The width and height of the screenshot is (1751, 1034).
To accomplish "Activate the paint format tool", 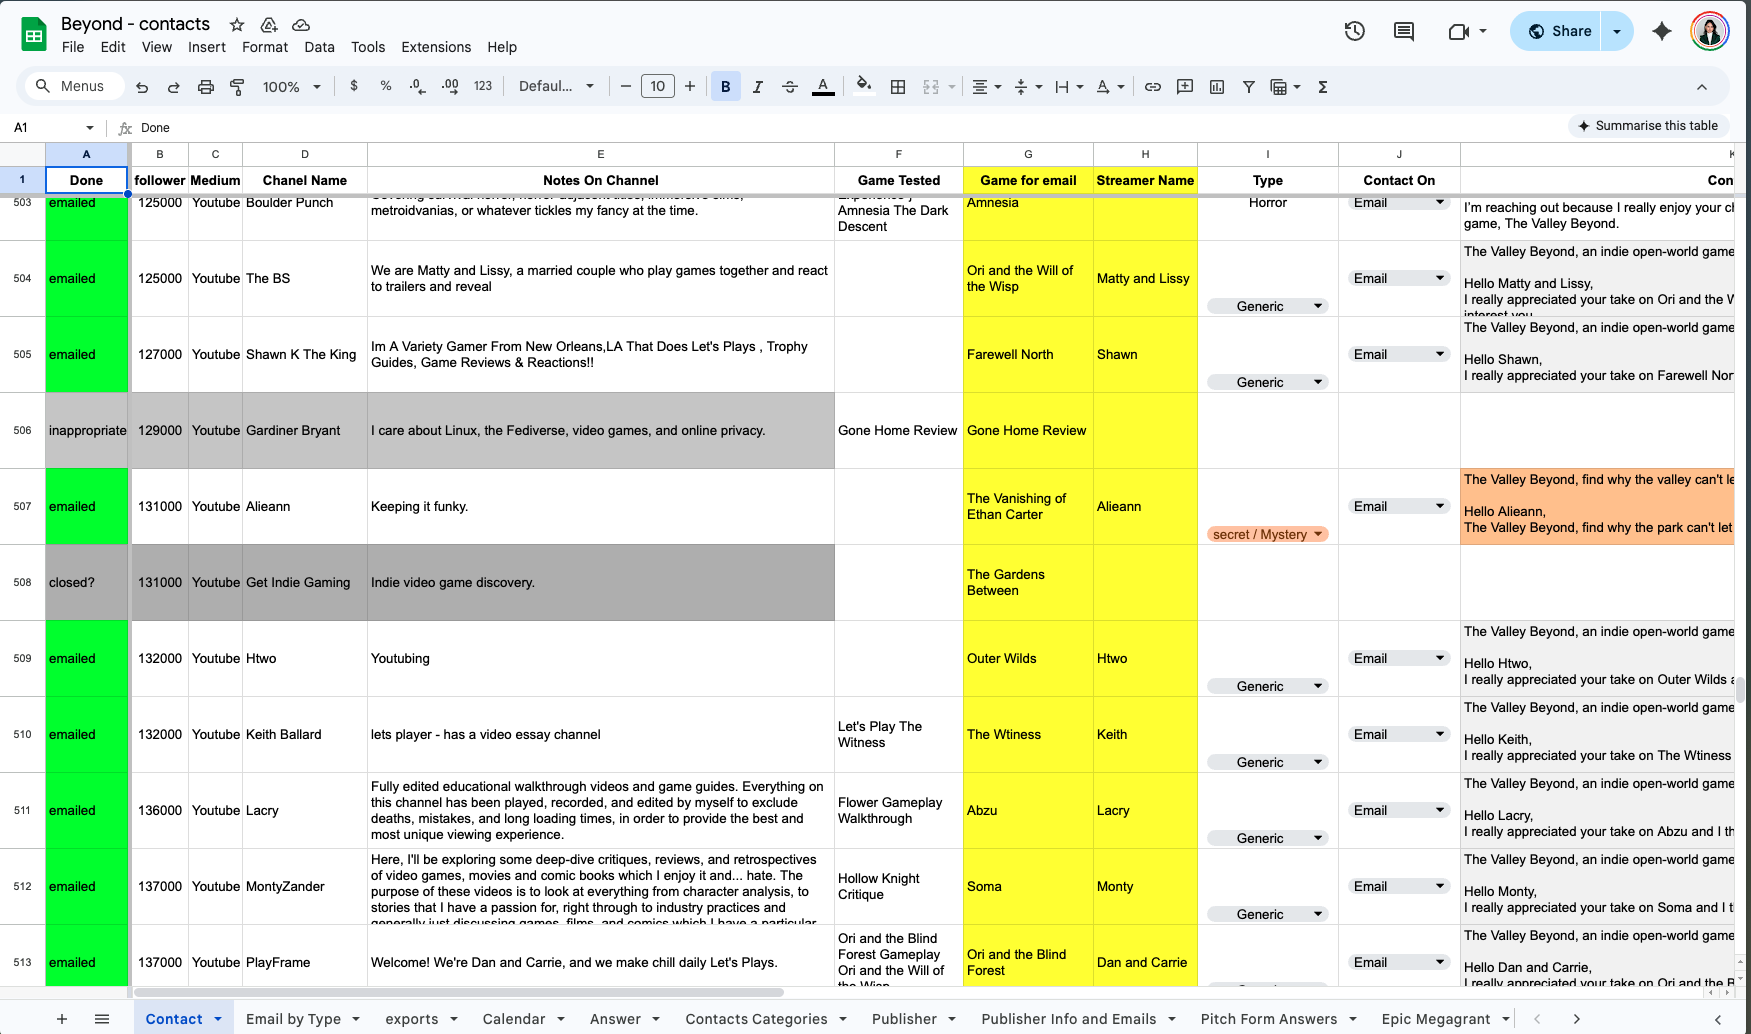I will 237,87.
